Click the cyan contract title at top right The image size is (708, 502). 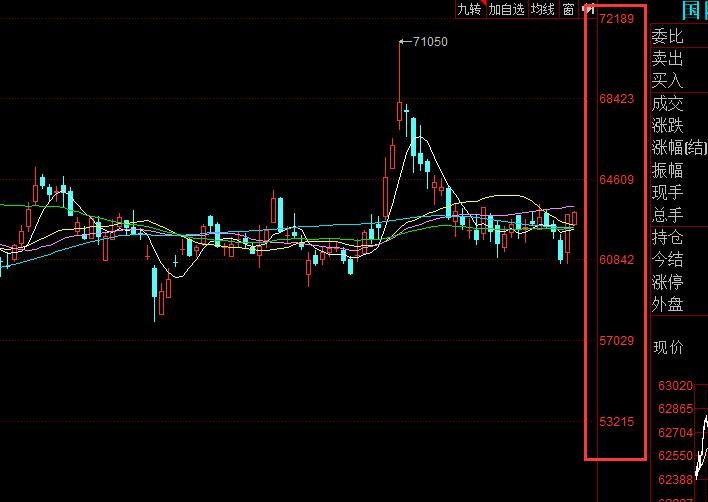coord(693,11)
